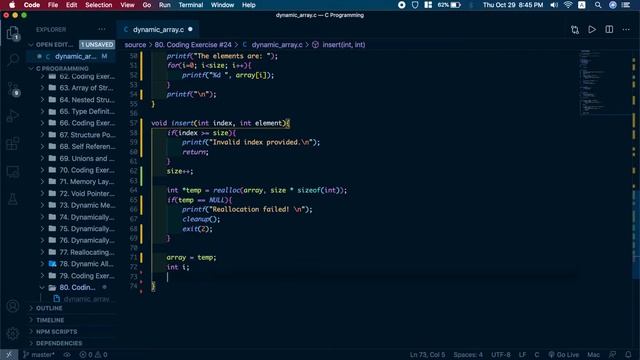The image size is (640, 360).
Task: Click the Run Code play icon
Action: coord(592,29)
